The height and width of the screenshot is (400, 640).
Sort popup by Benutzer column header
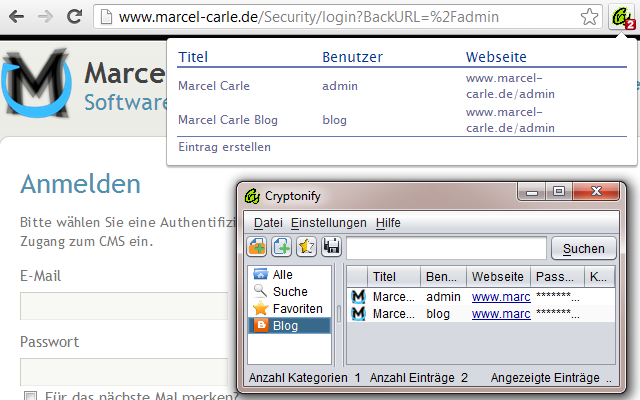tap(353, 57)
